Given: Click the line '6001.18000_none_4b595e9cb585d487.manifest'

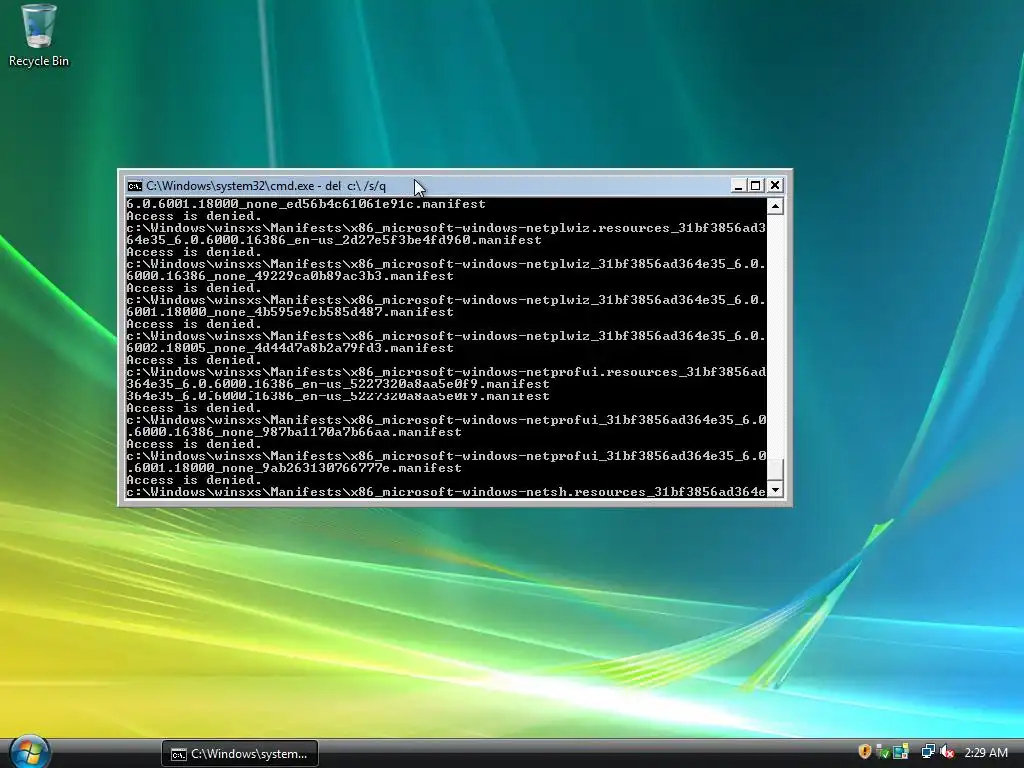Looking at the screenshot, I should pos(290,312).
